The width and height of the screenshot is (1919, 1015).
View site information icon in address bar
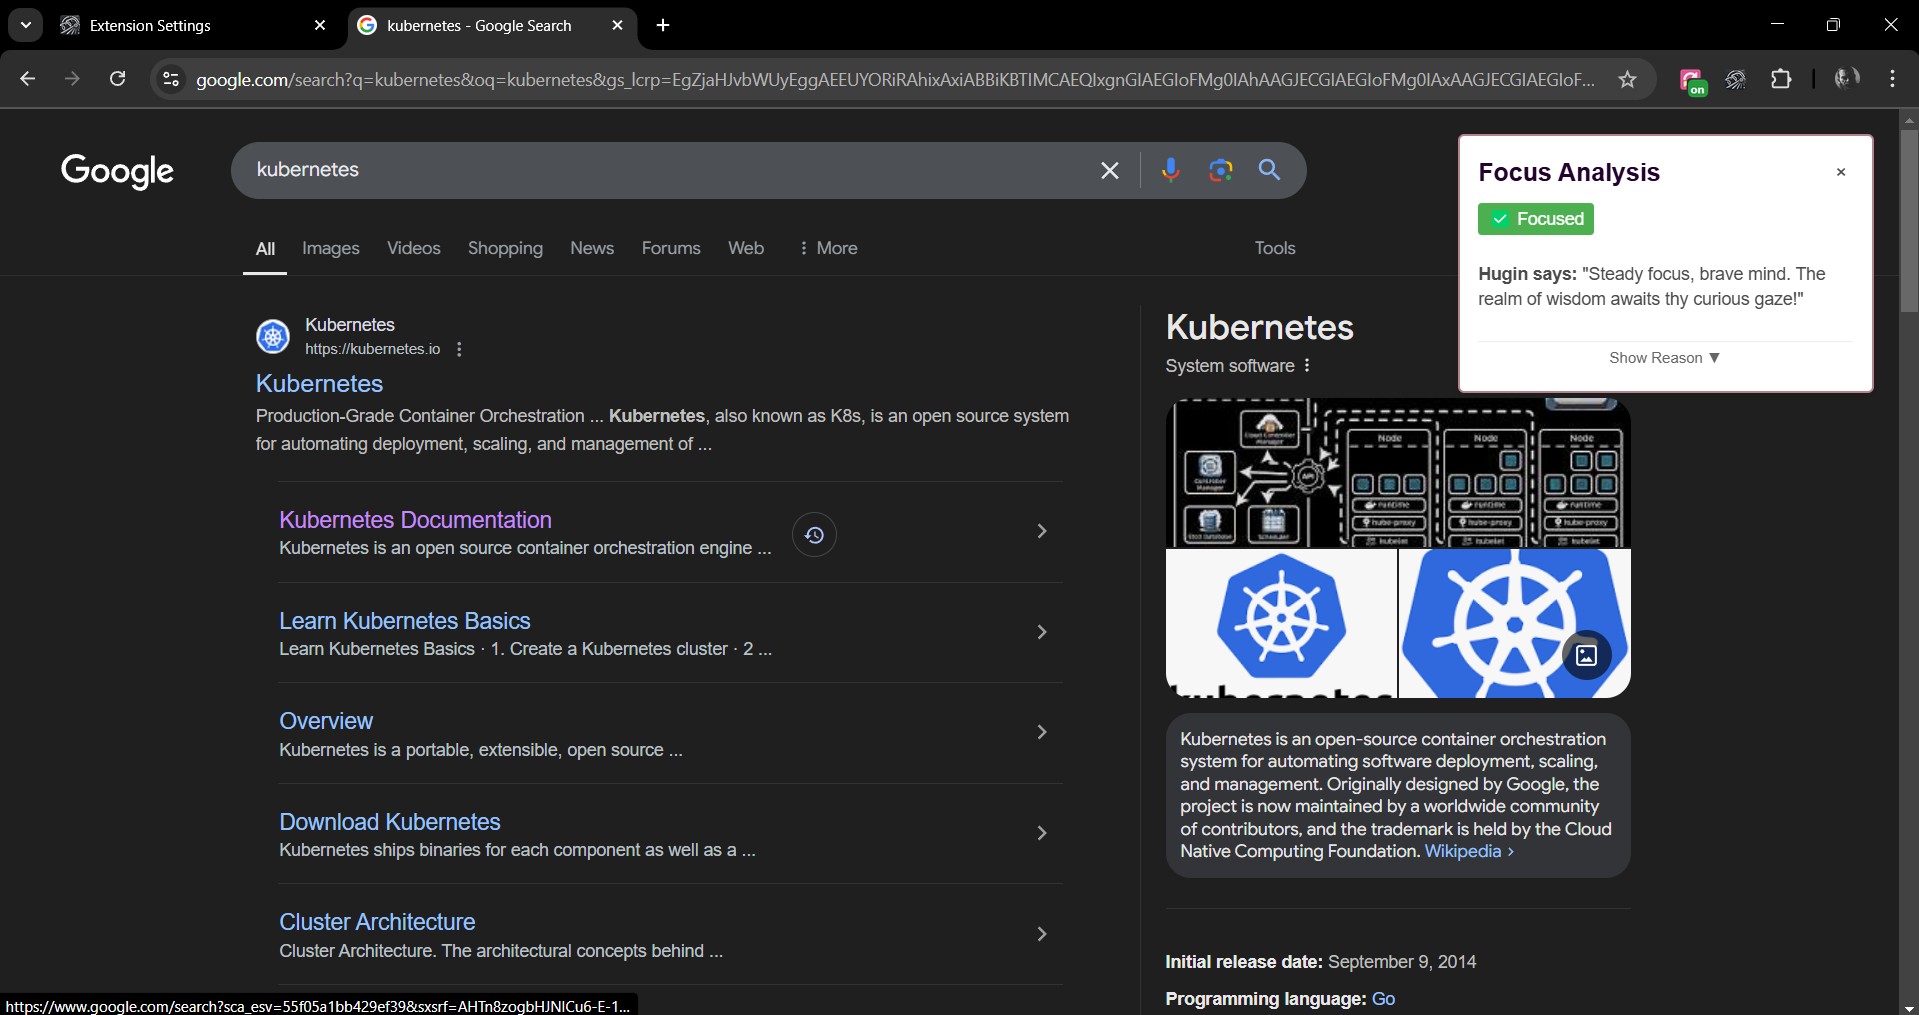[x=171, y=79]
